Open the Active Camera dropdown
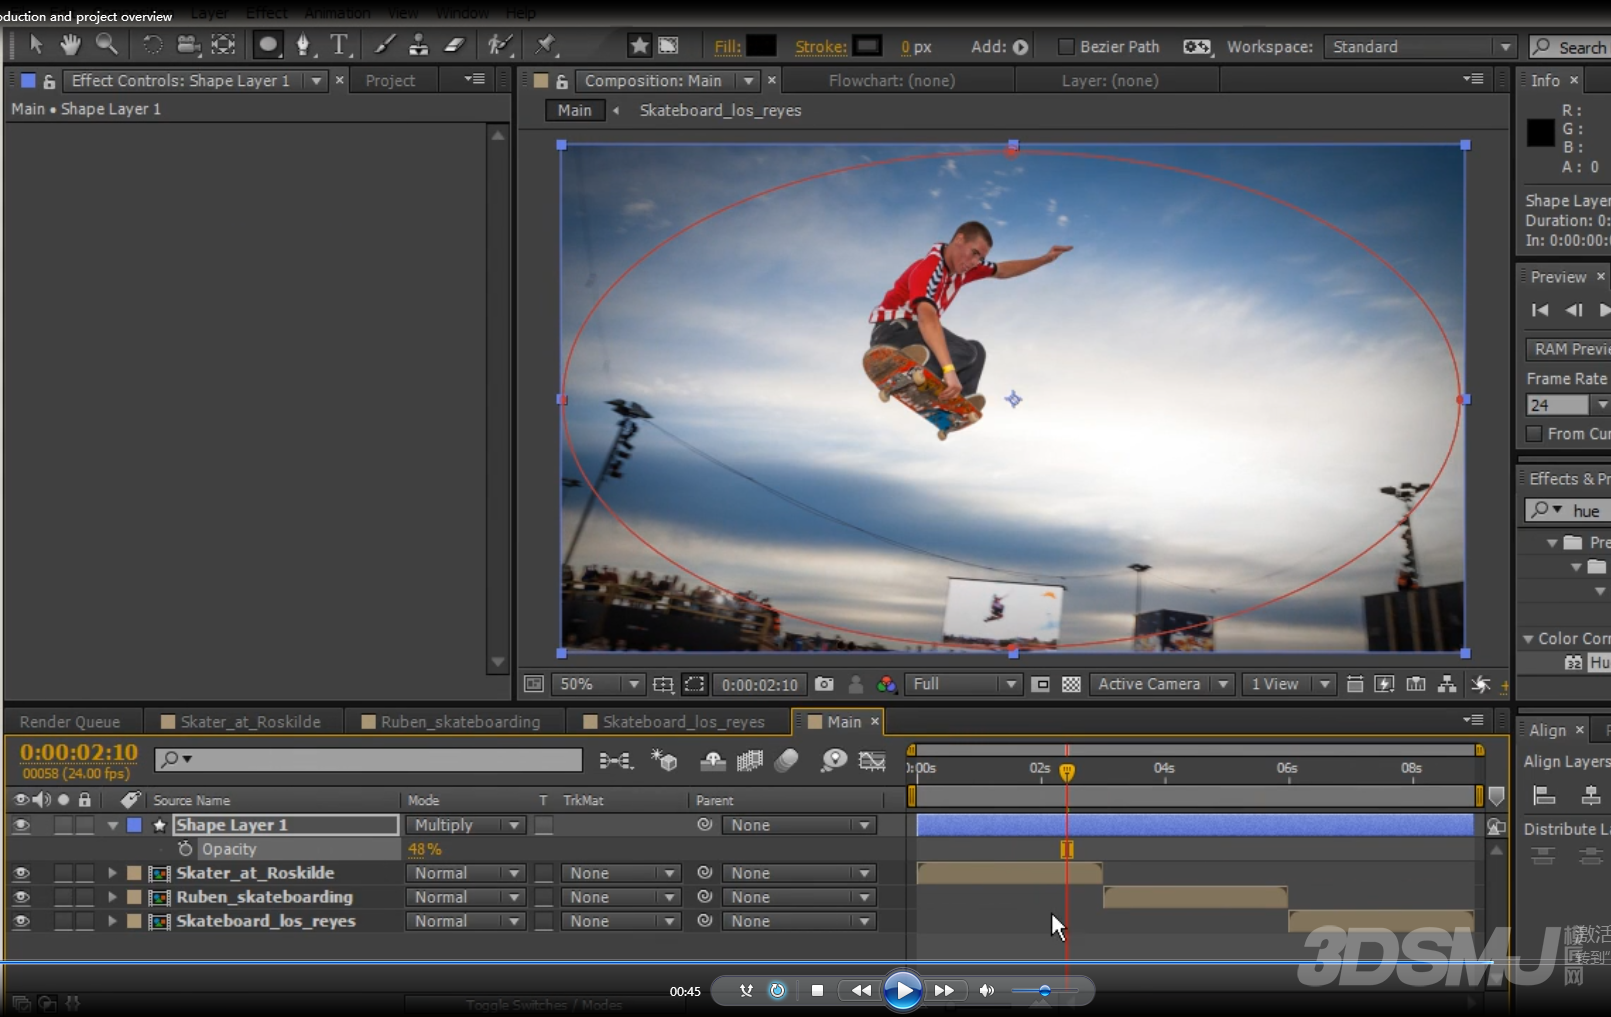The width and height of the screenshot is (1611, 1017). [1161, 684]
